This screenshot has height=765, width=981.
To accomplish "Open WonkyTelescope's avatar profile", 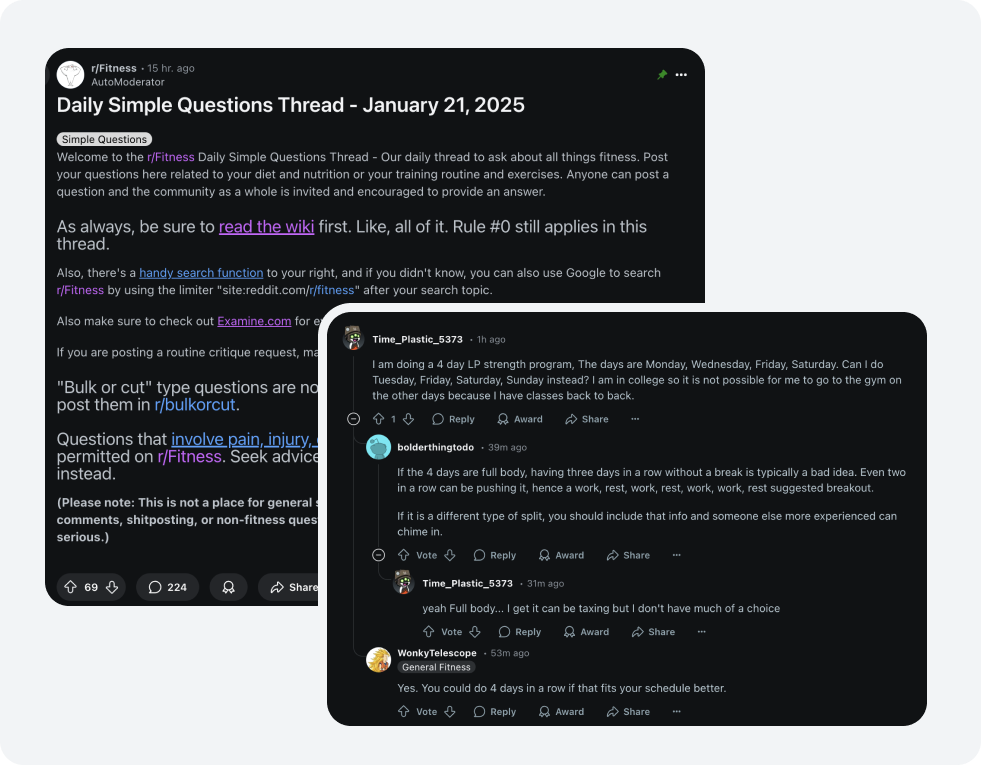I will 379,660.
